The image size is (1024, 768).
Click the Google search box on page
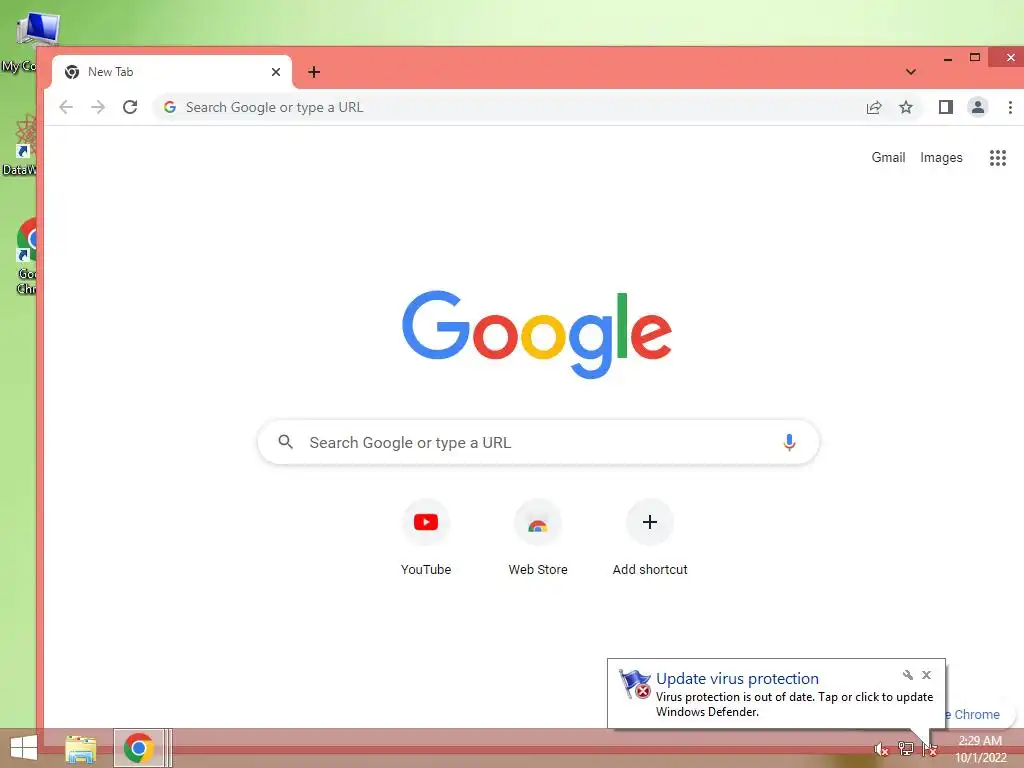point(538,442)
